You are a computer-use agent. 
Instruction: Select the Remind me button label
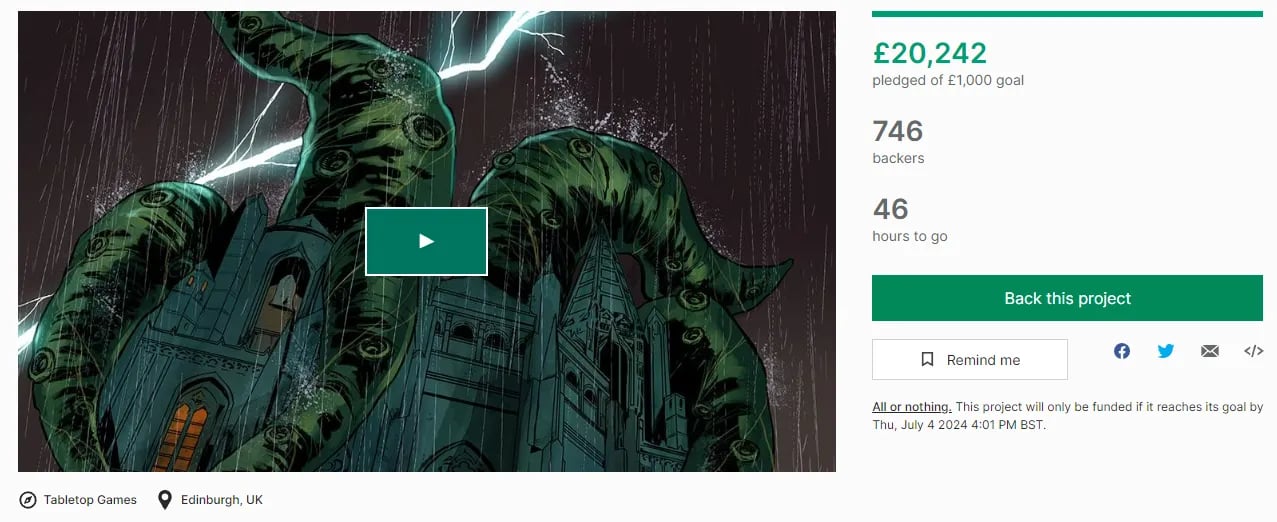click(x=983, y=360)
